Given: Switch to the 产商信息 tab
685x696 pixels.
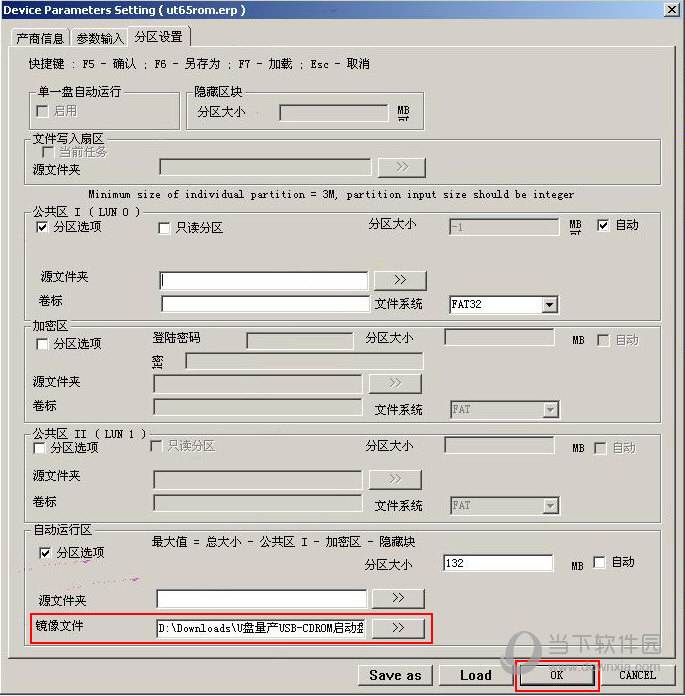Looking at the screenshot, I should [40, 39].
